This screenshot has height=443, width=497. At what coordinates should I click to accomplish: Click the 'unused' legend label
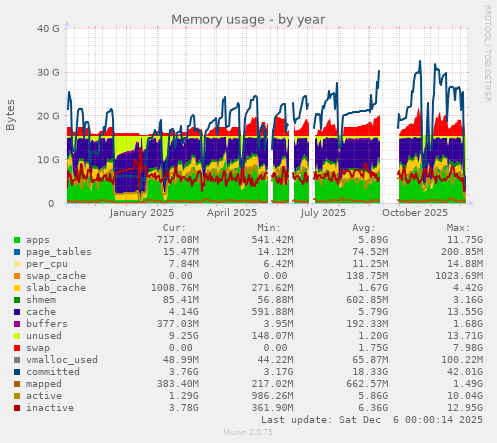coord(44,336)
